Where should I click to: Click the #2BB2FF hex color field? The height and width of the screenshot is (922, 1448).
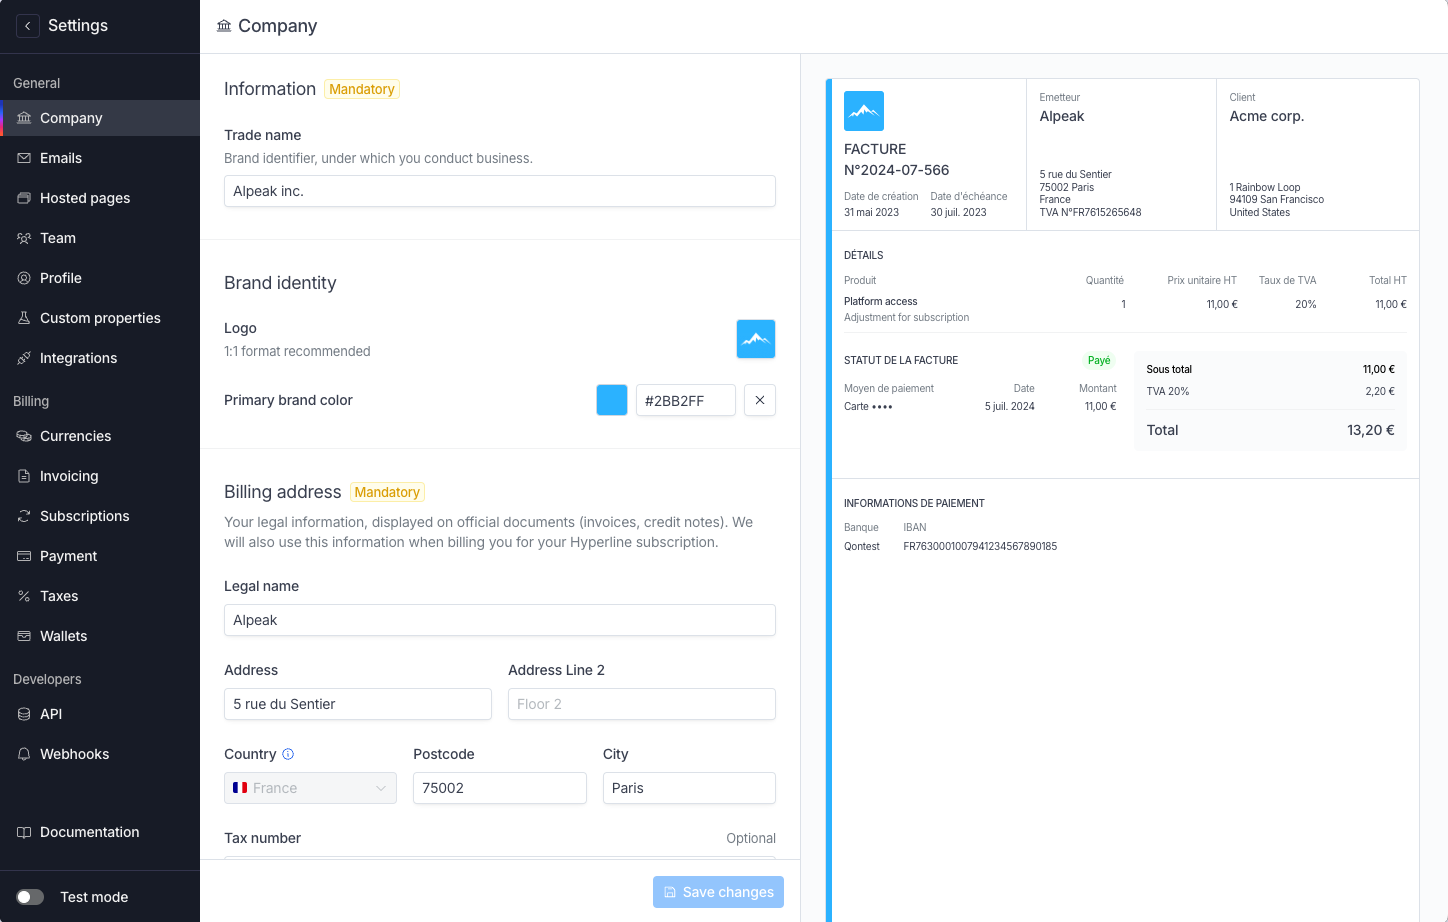(686, 400)
